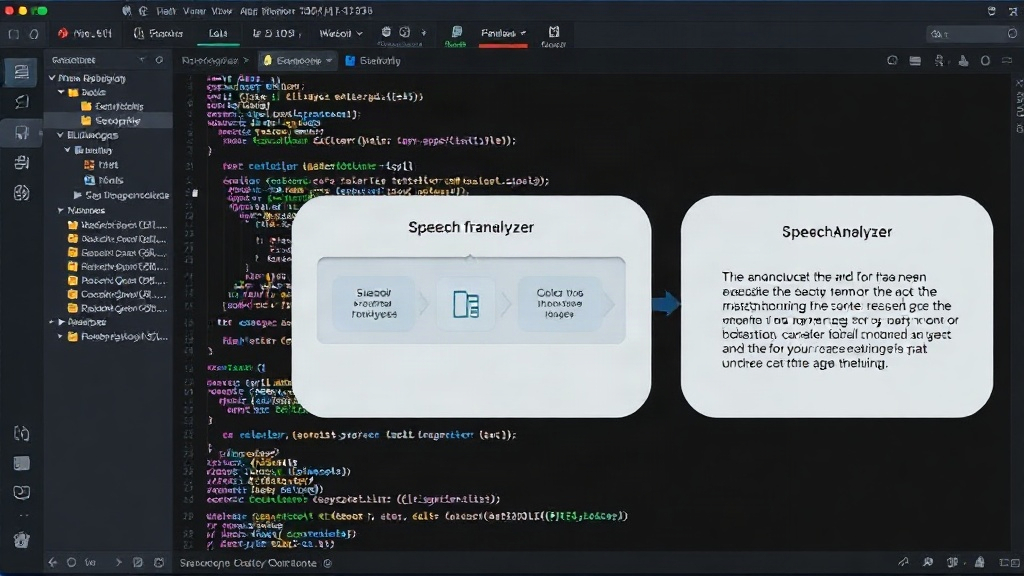Image resolution: width=1024 pixels, height=576 pixels.
Task: Select the highlighted third icon in left activity bar
Action: [21, 133]
